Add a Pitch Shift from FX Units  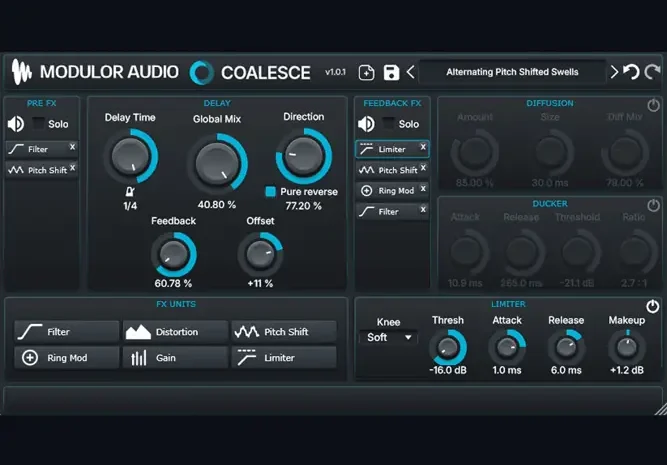point(284,332)
